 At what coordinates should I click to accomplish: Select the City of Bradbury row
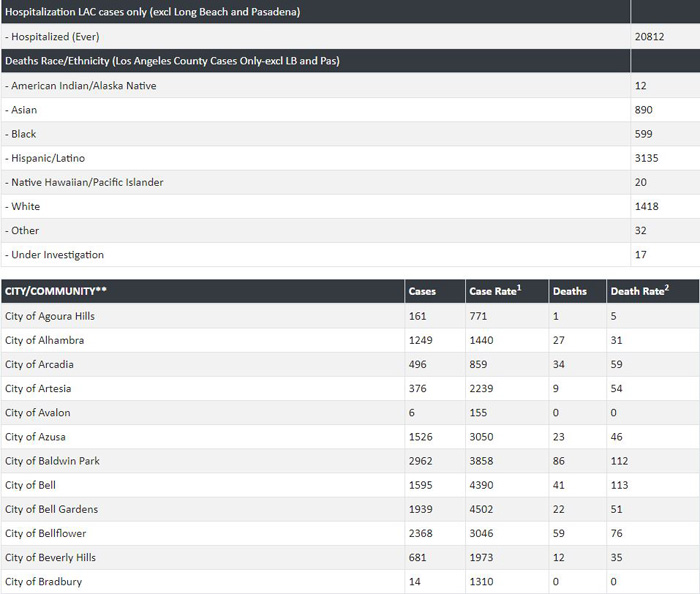pyautogui.click(x=350, y=582)
